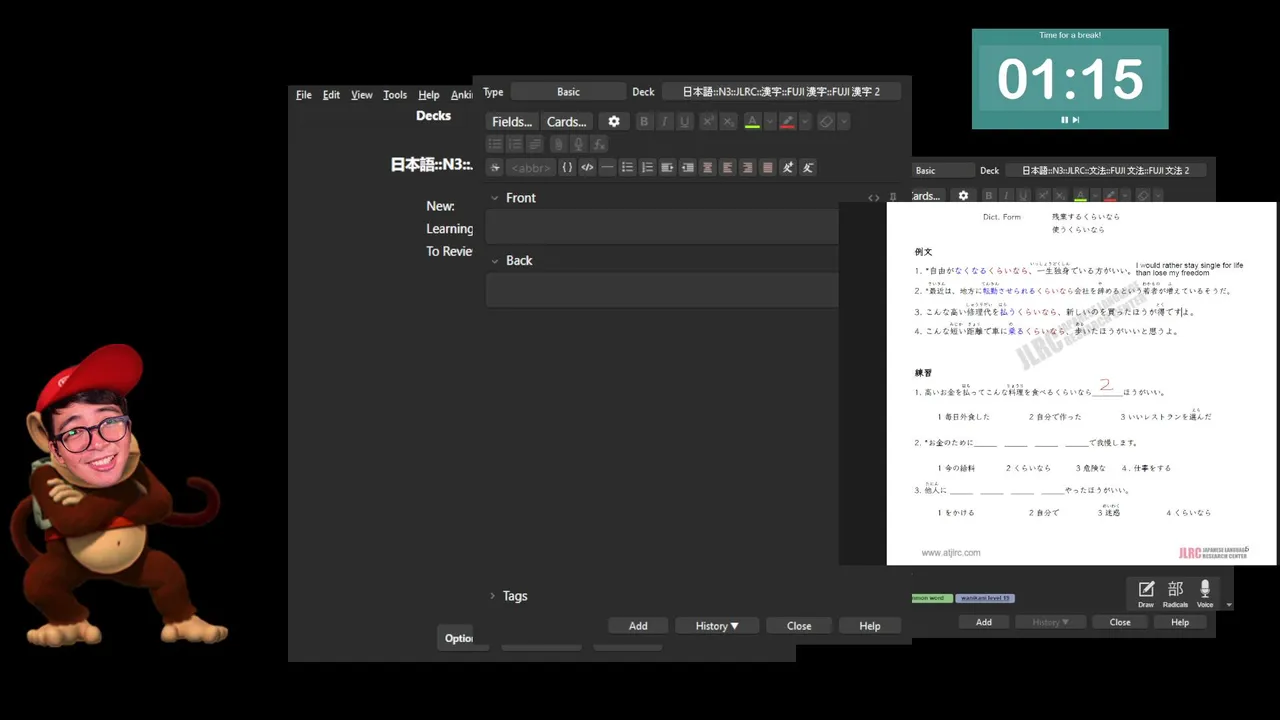Toggle underline formatting in front Add window

pyautogui.click(x=685, y=121)
